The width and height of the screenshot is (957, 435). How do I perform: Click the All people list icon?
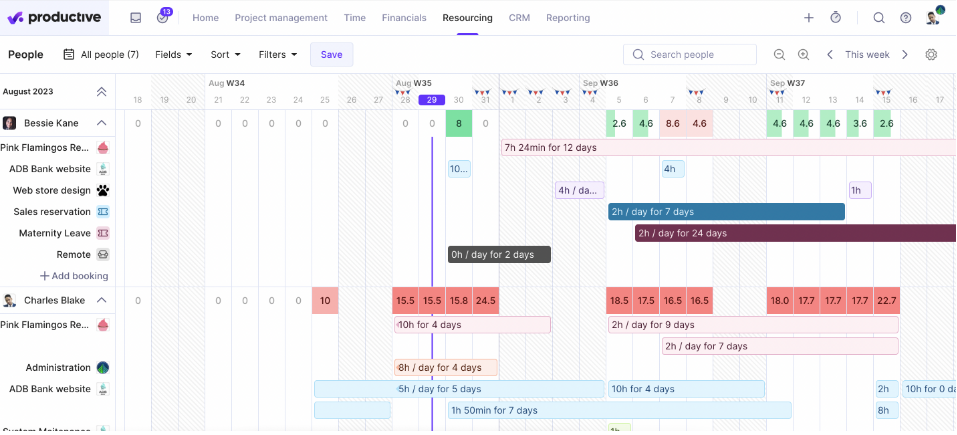[69, 55]
